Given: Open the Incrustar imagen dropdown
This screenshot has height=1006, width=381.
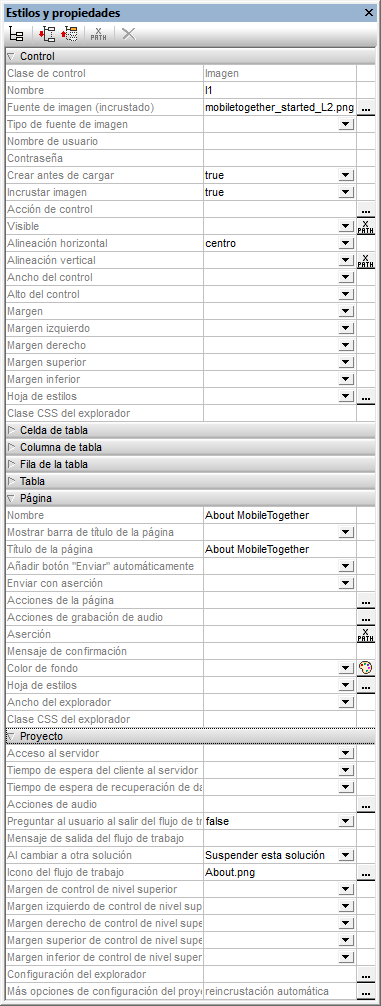Looking at the screenshot, I should click(346, 192).
